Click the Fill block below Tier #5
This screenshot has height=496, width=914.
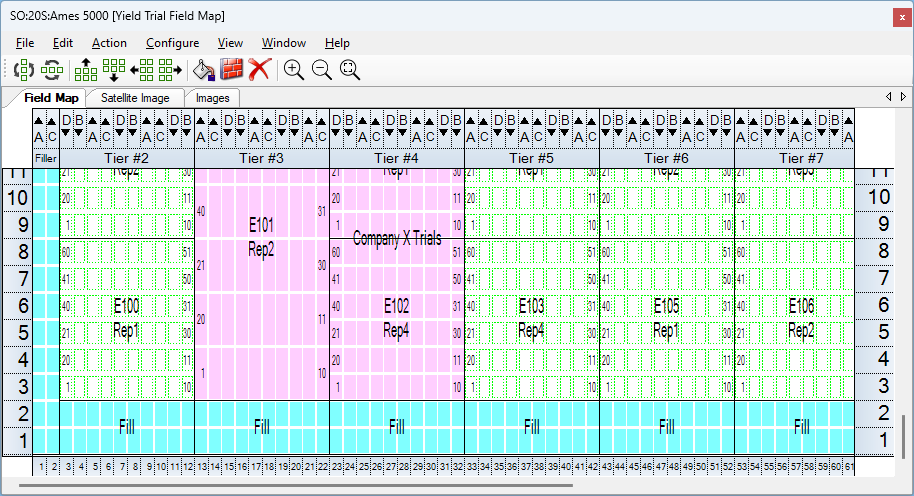pyautogui.click(x=532, y=427)
